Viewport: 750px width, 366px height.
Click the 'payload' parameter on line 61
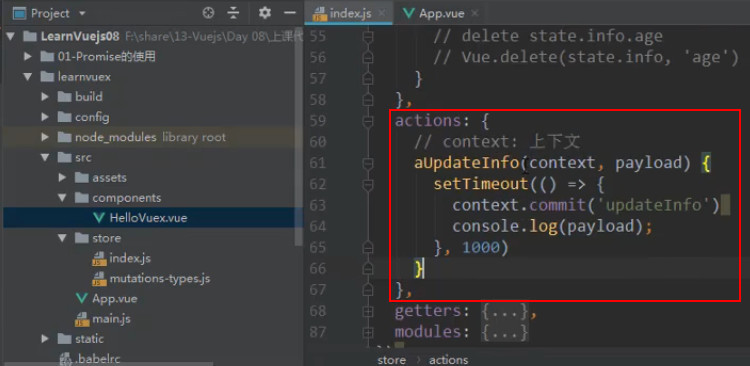click(648, 163)
